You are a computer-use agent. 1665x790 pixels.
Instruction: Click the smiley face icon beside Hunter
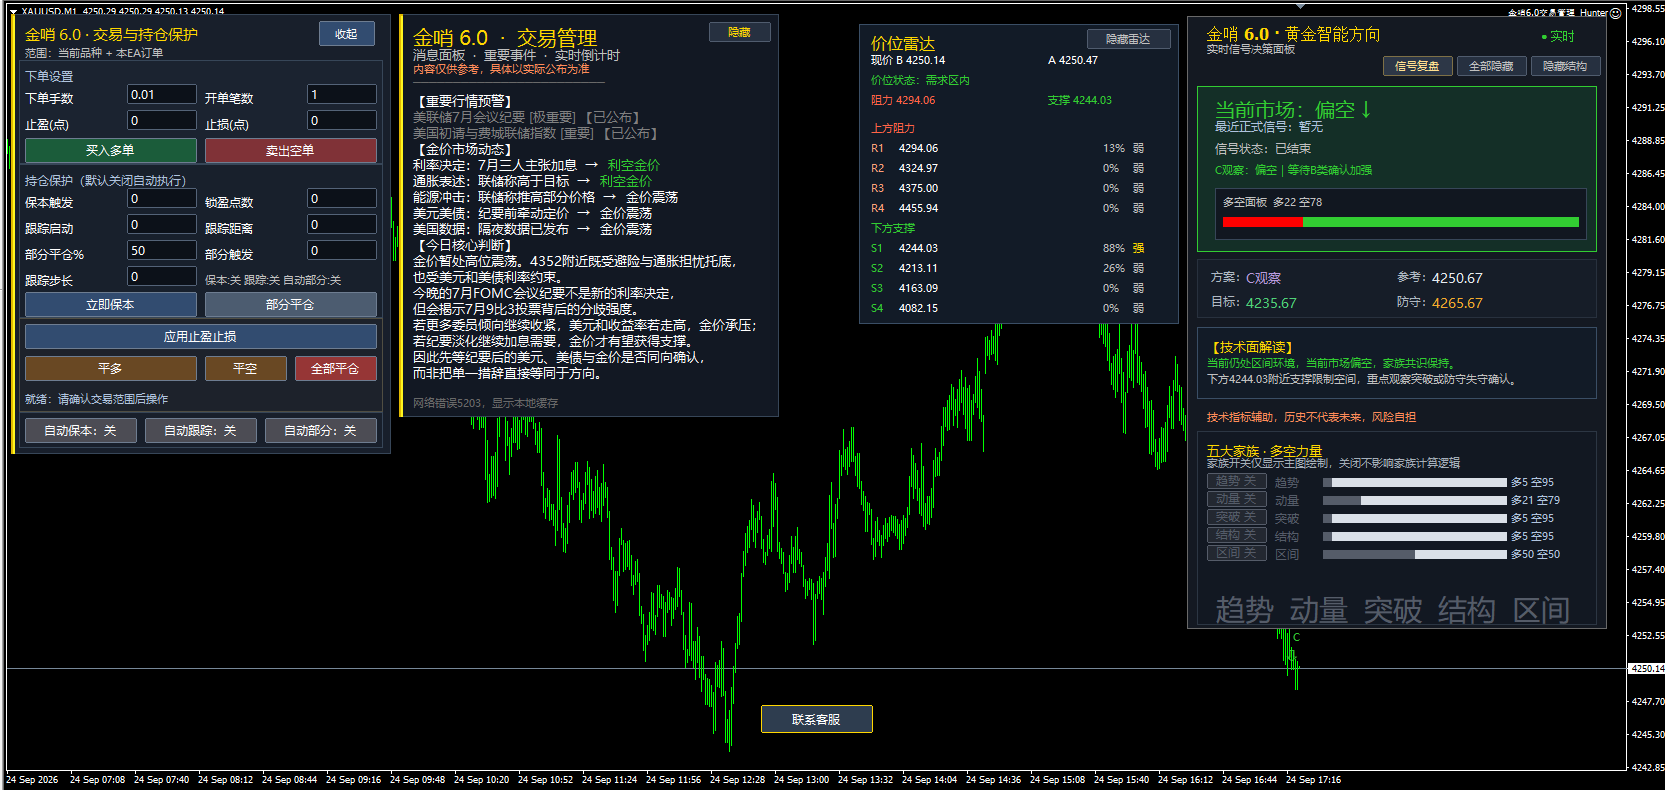coord(1615,13)
